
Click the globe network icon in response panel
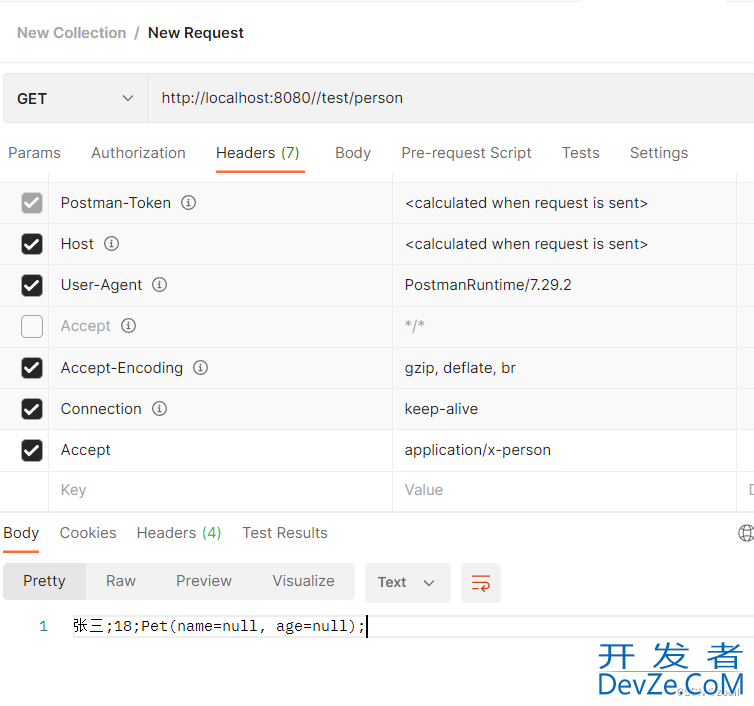(746, 533)
